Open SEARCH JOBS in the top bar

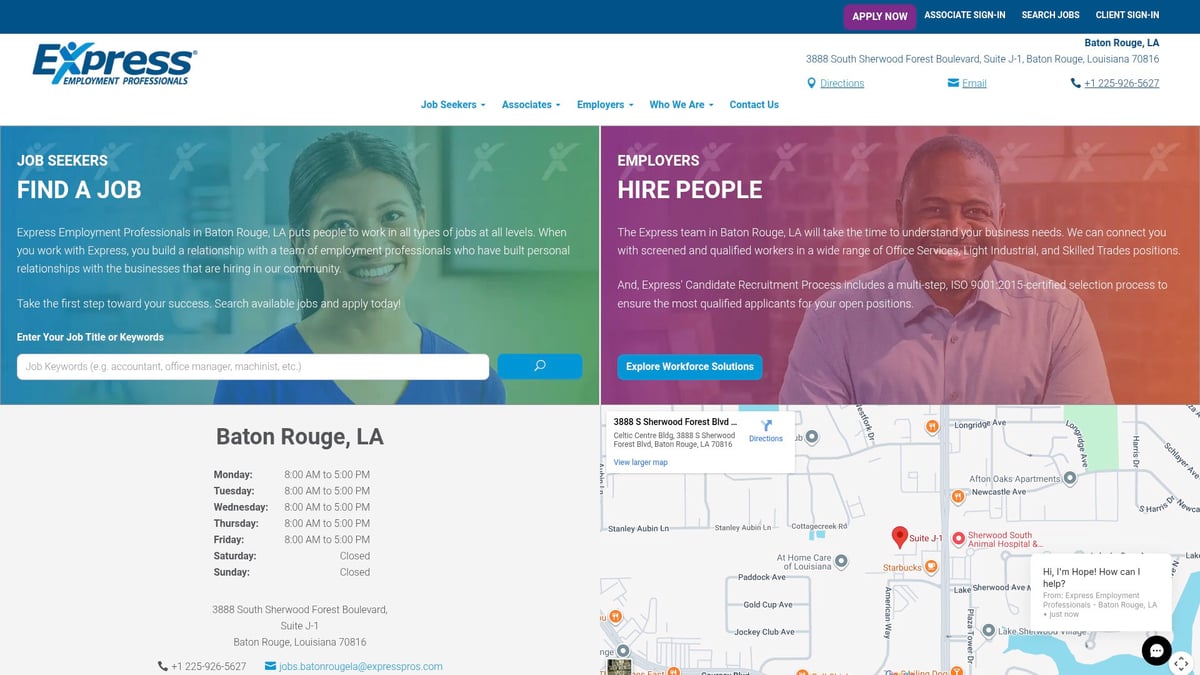pos(1050,15)
